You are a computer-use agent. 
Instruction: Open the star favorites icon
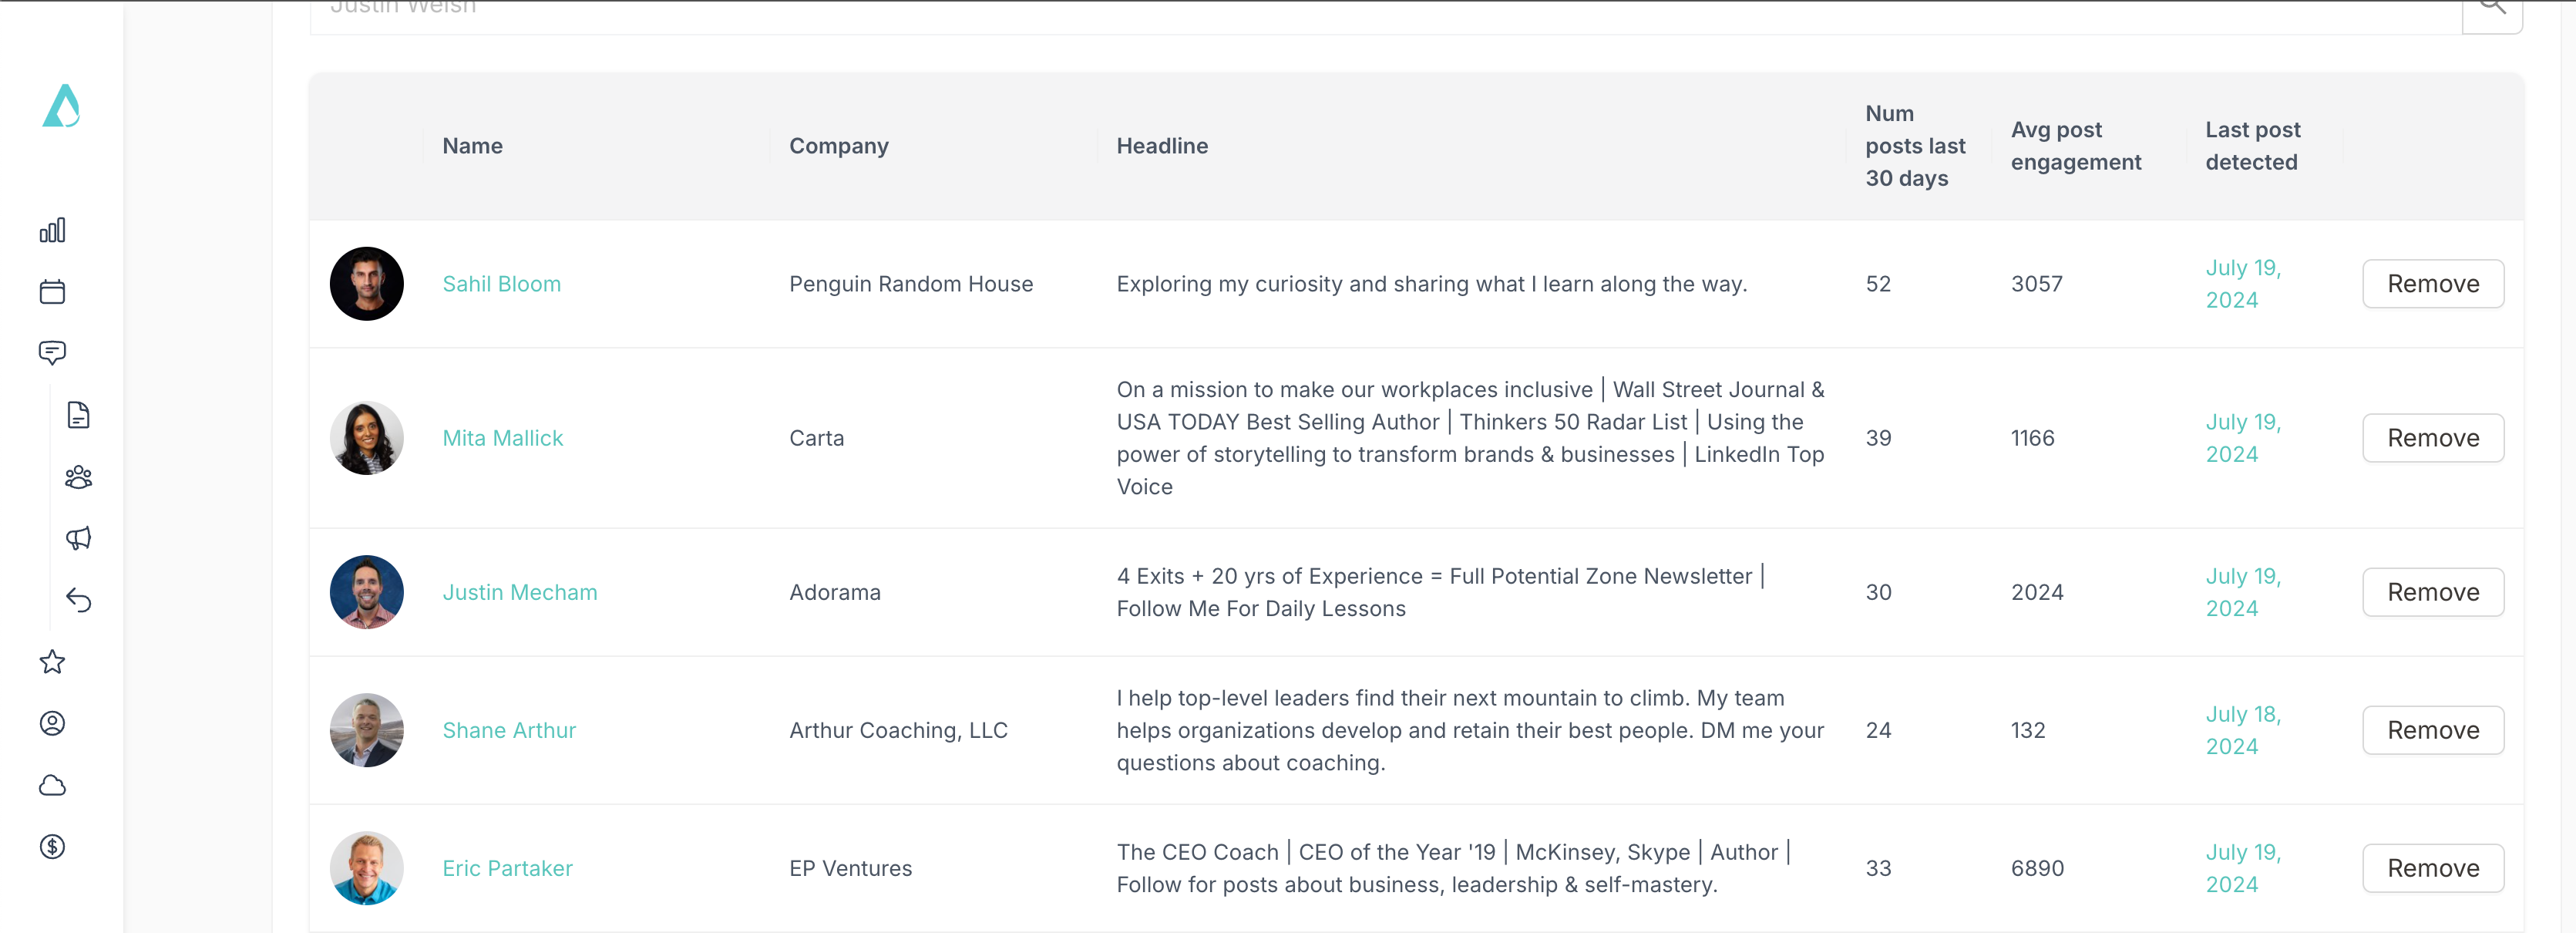point(52,661)
